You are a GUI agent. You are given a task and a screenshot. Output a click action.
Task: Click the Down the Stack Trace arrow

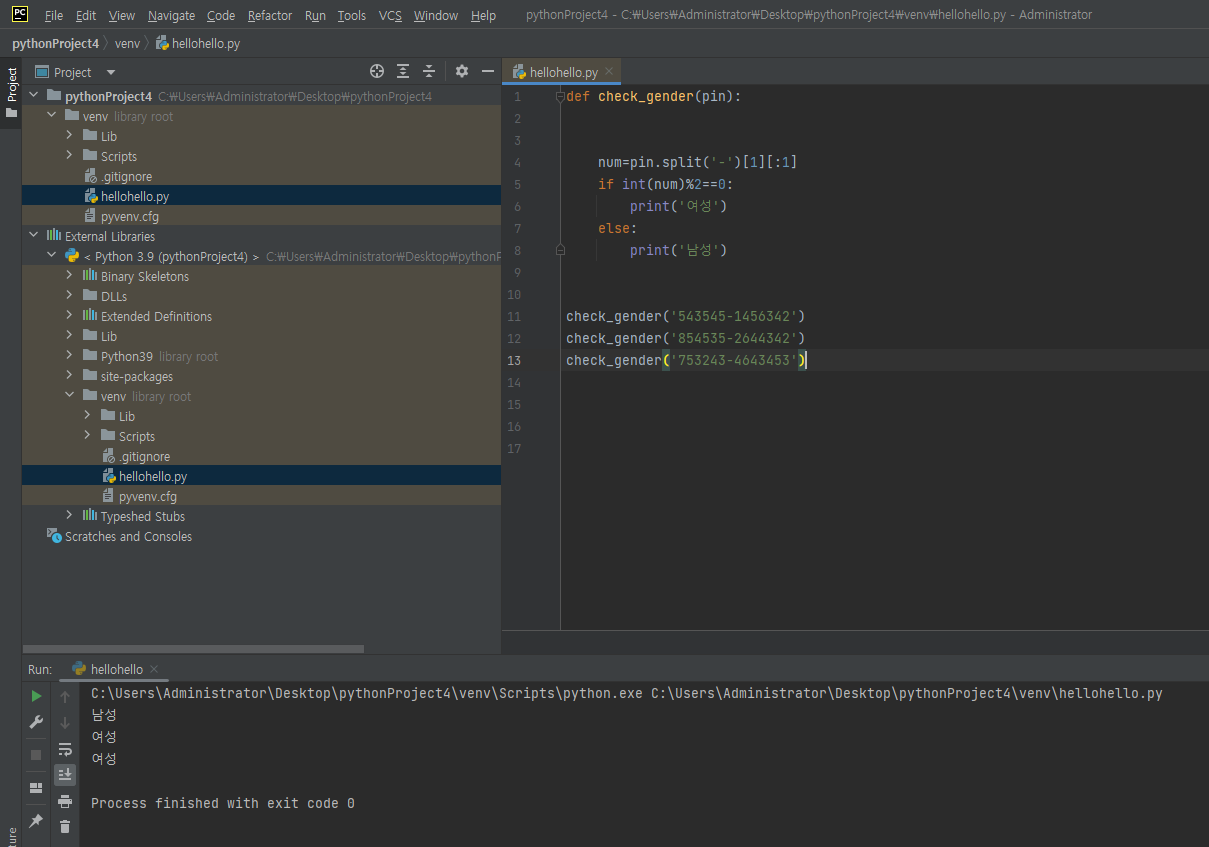[65, 722]
